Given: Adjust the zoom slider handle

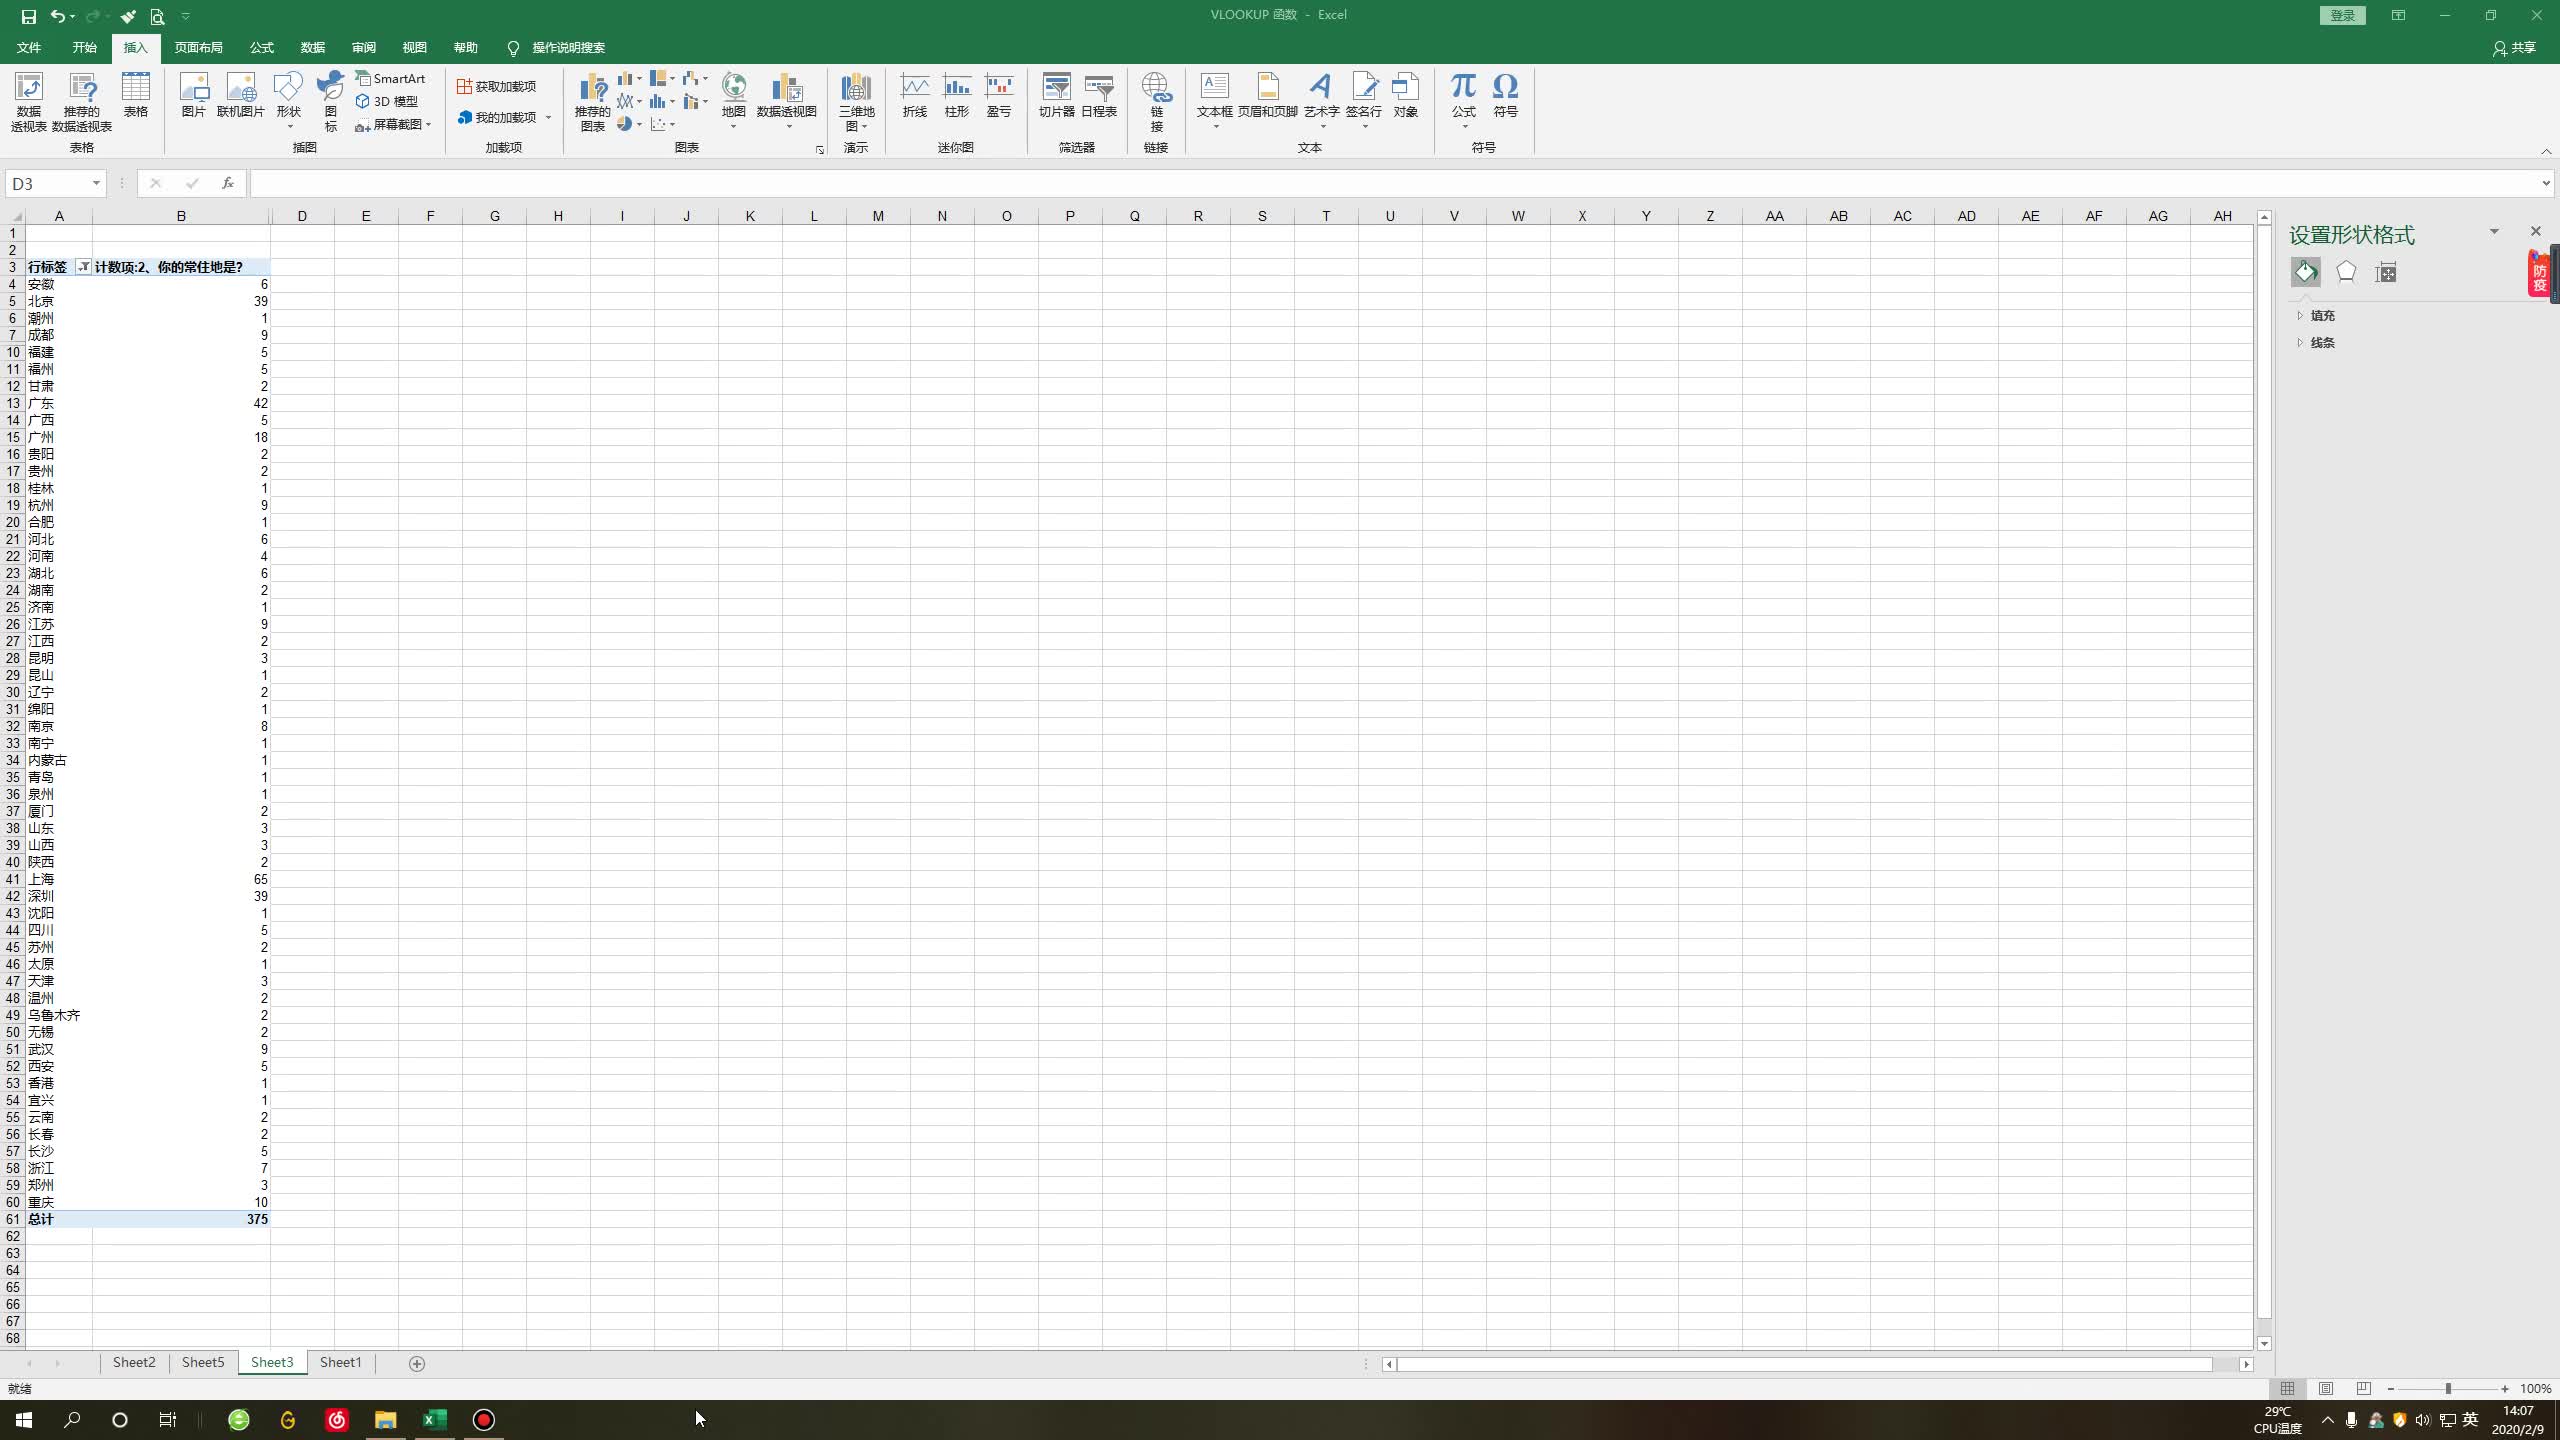Looking at the screenshot, I should coord(2448,1389).
